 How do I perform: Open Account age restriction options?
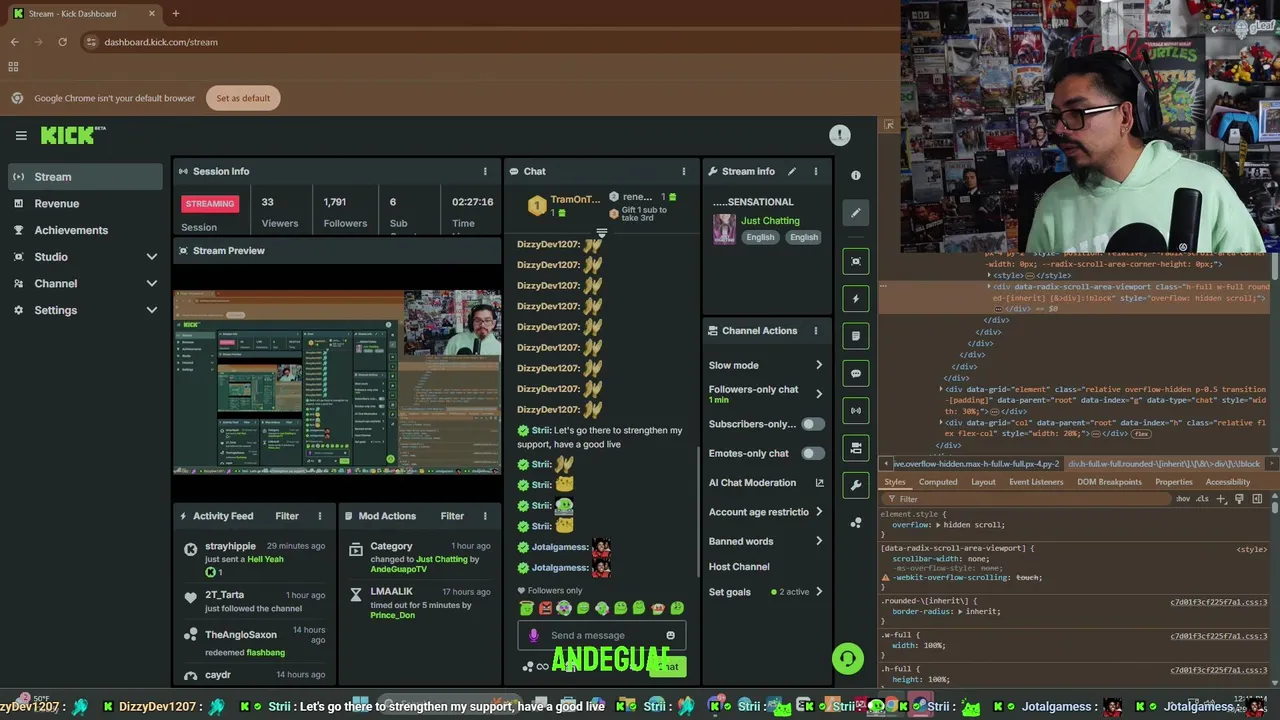pyautogui.click(x=766, y=512)
